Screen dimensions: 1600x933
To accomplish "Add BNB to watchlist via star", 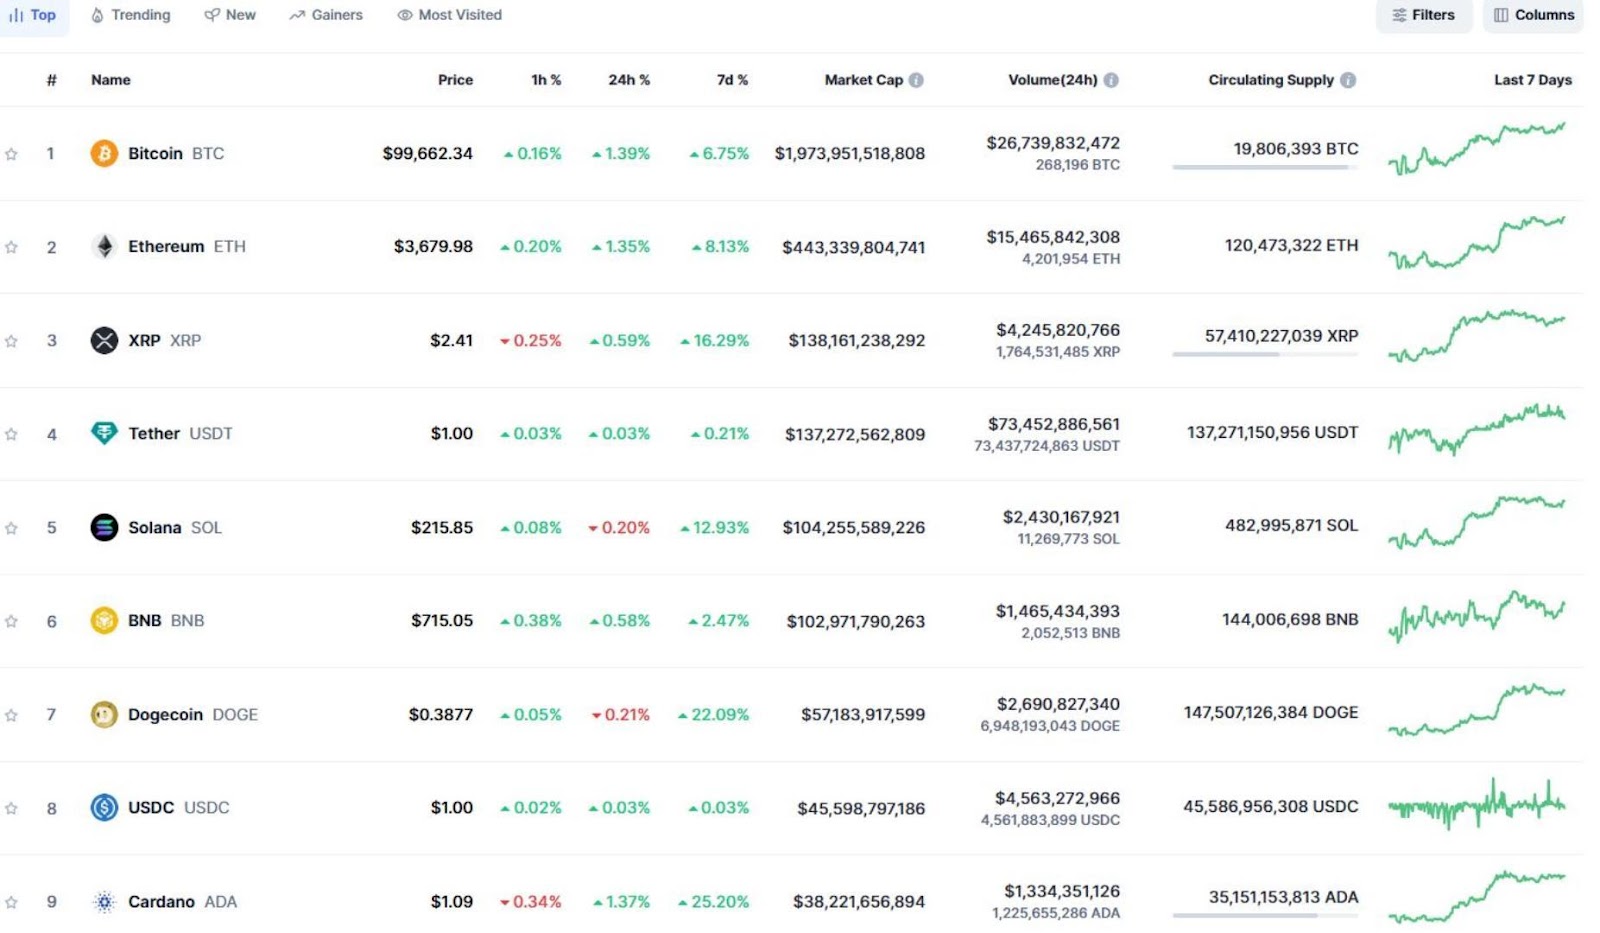I will coord(11,621).
